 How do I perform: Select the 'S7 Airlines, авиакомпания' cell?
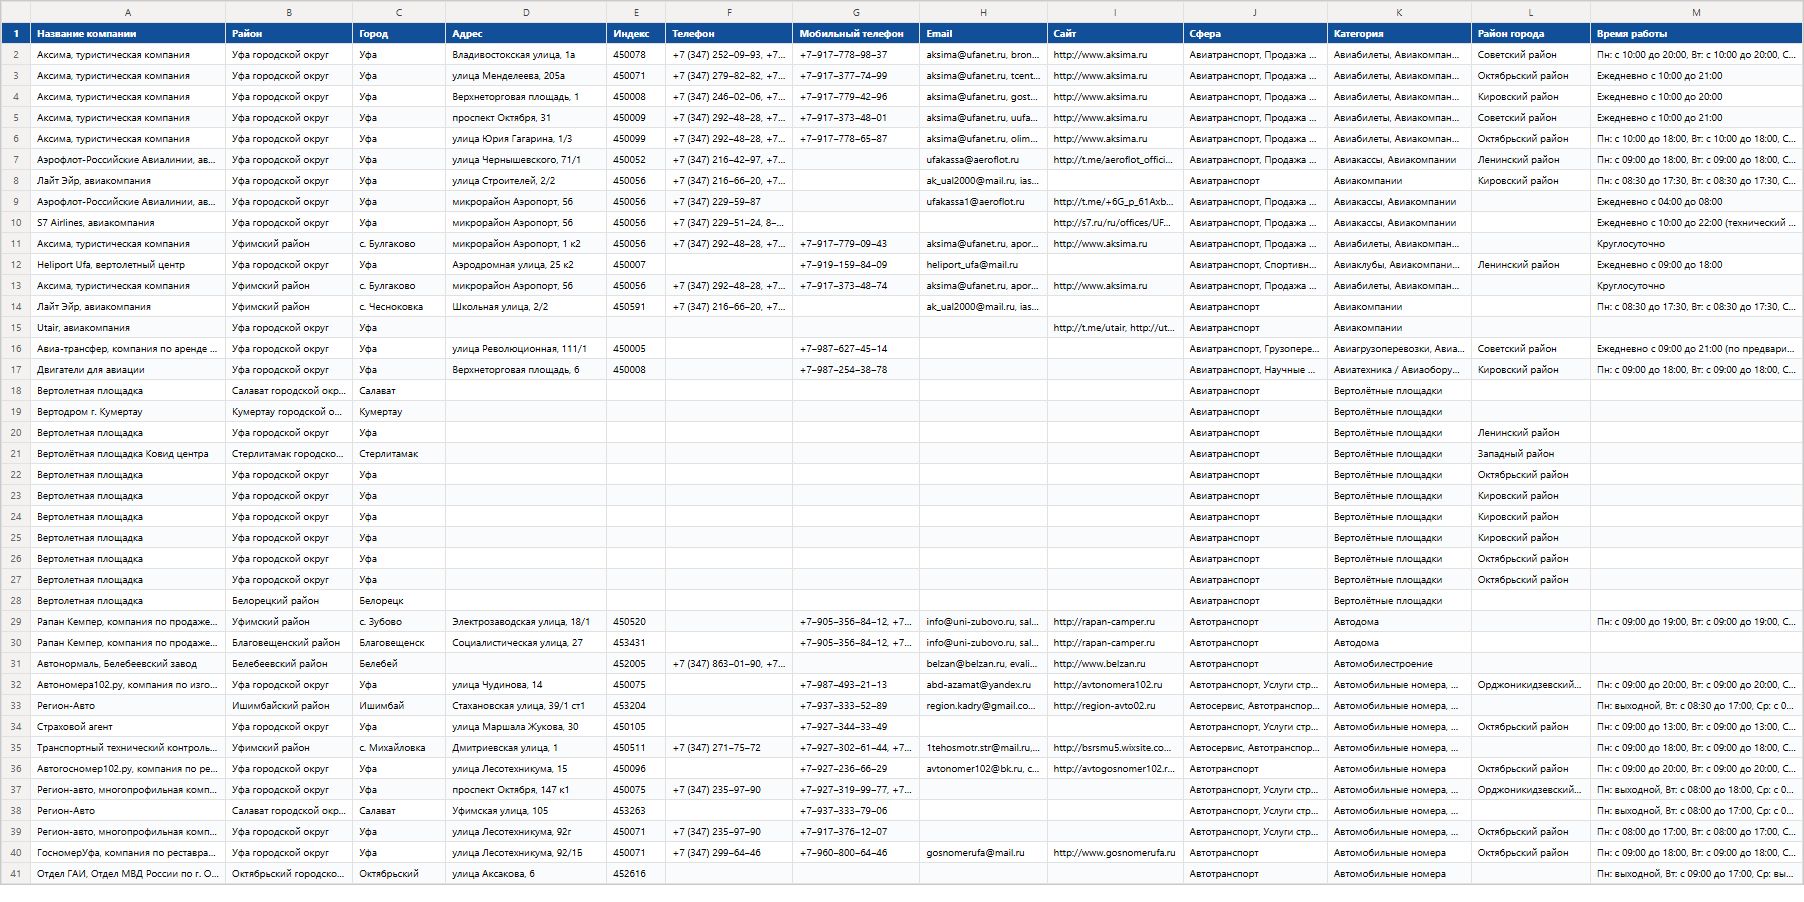(x=128, y=223)
